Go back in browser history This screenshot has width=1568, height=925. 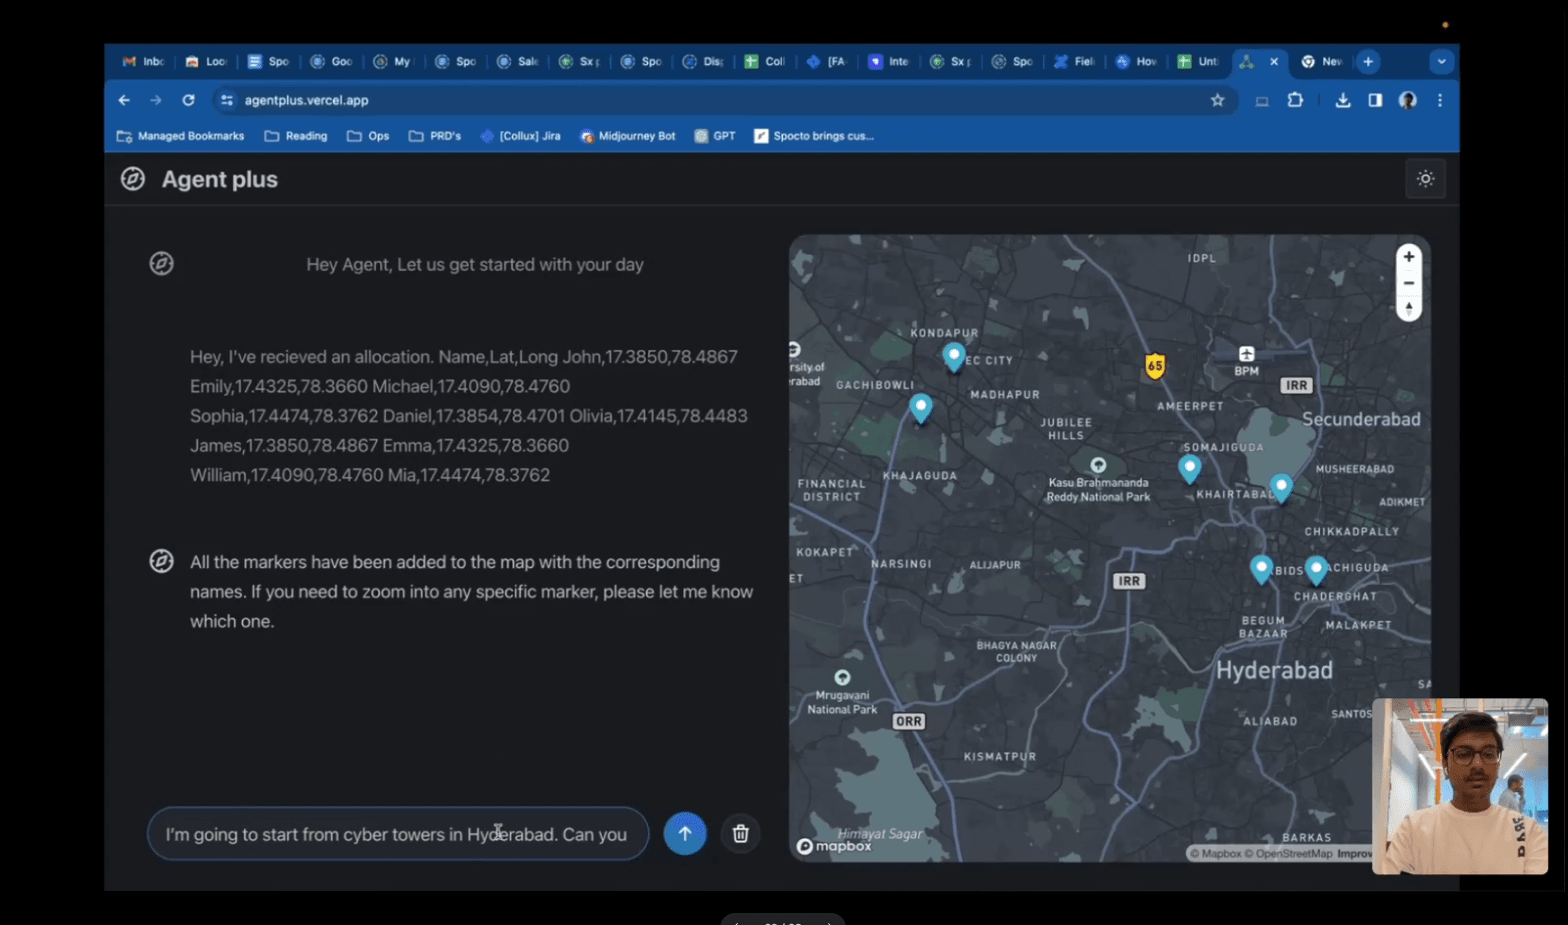(124, 100)
